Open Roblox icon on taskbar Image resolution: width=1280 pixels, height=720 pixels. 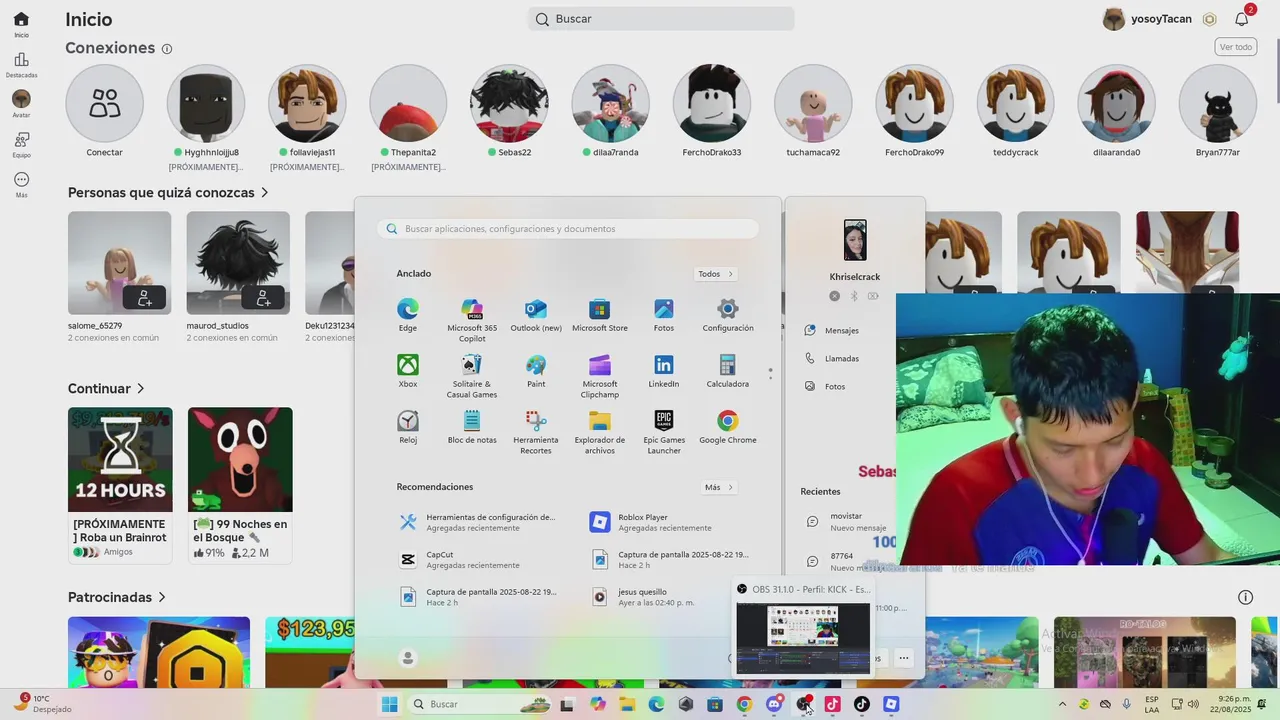[x=891, y=704]
